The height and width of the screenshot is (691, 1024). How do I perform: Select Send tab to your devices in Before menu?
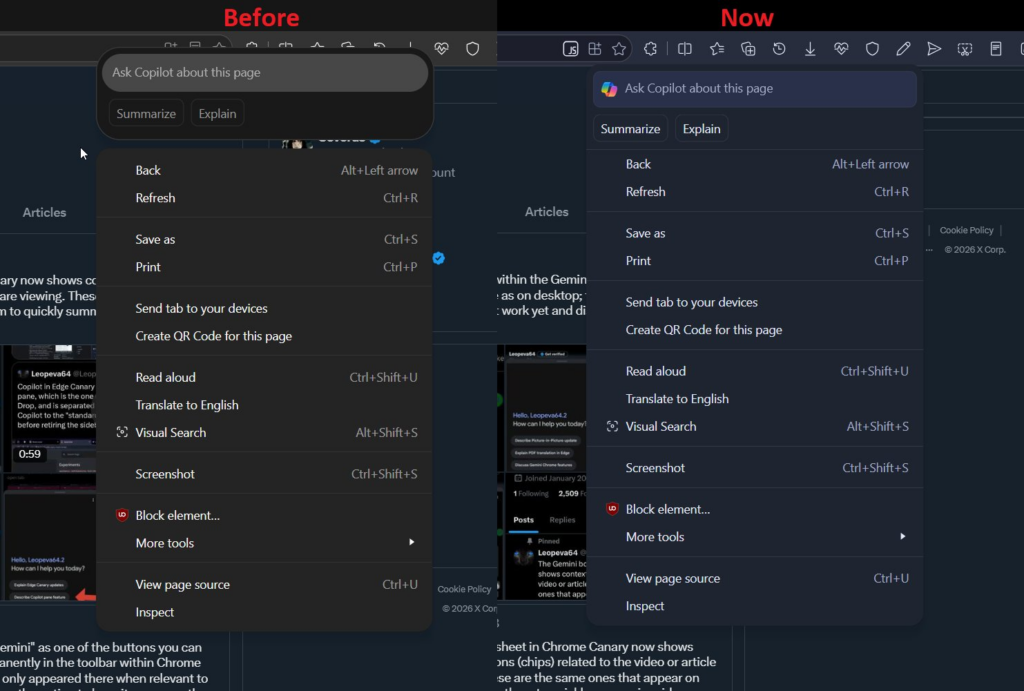pos(265,308)
